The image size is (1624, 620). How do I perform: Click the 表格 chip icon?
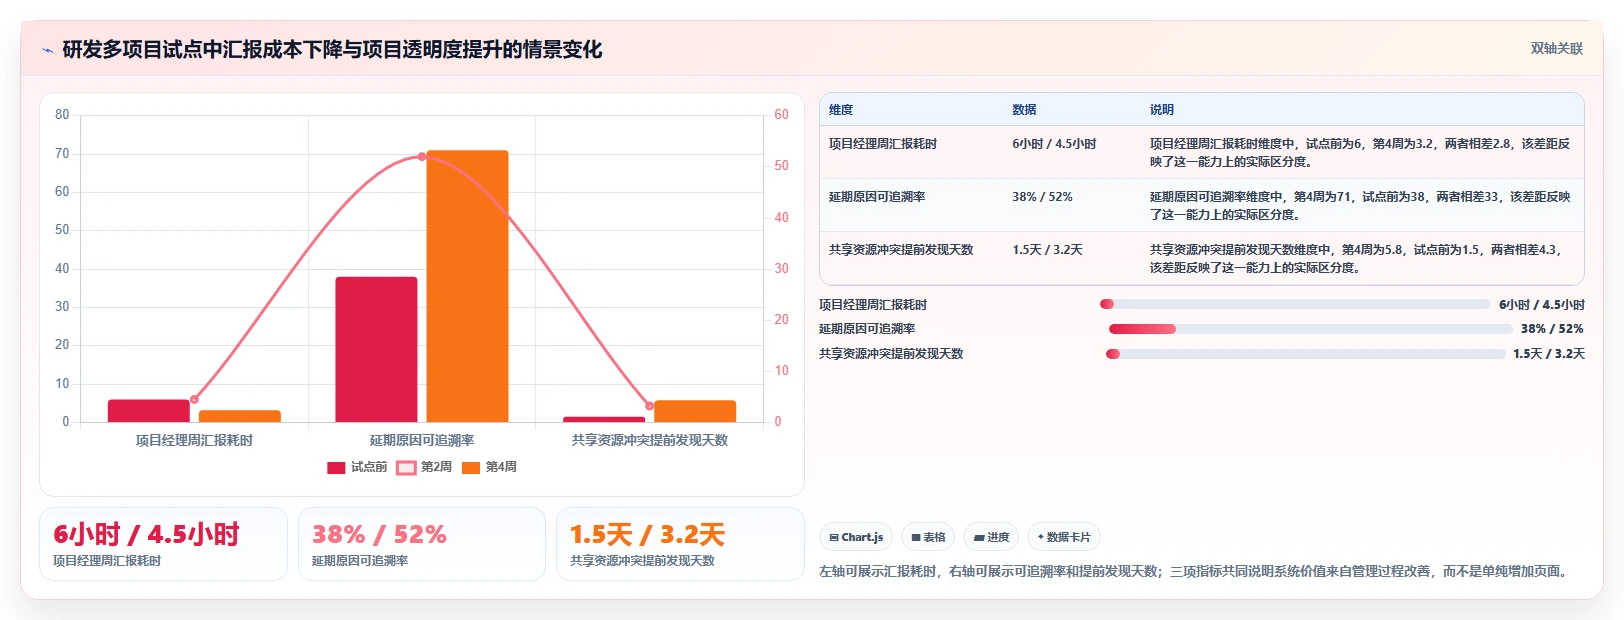click(x=916, y=537)
